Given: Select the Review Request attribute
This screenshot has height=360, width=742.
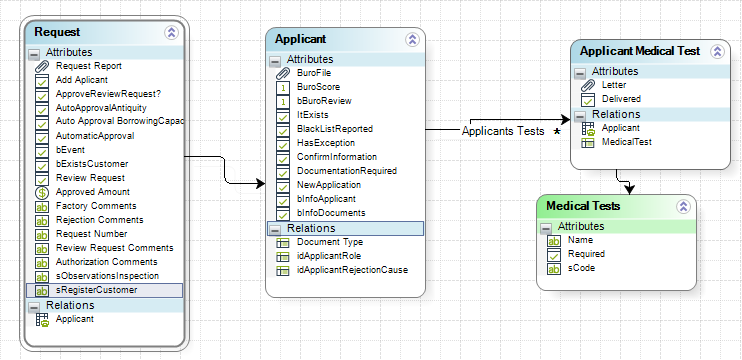Looking at the screenshot, I should [90, 178].
